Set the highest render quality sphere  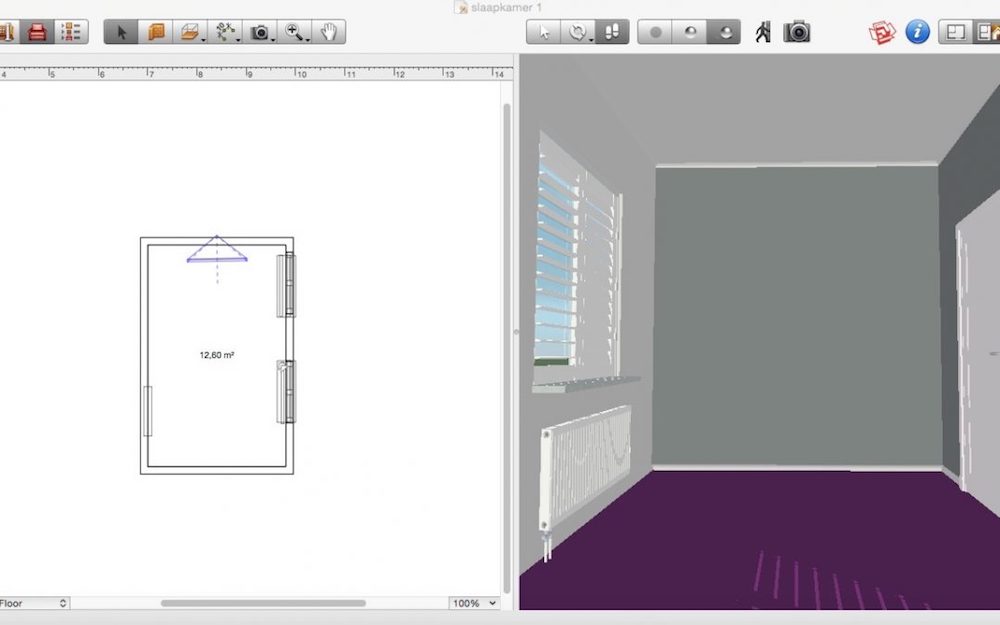(724, 32)
